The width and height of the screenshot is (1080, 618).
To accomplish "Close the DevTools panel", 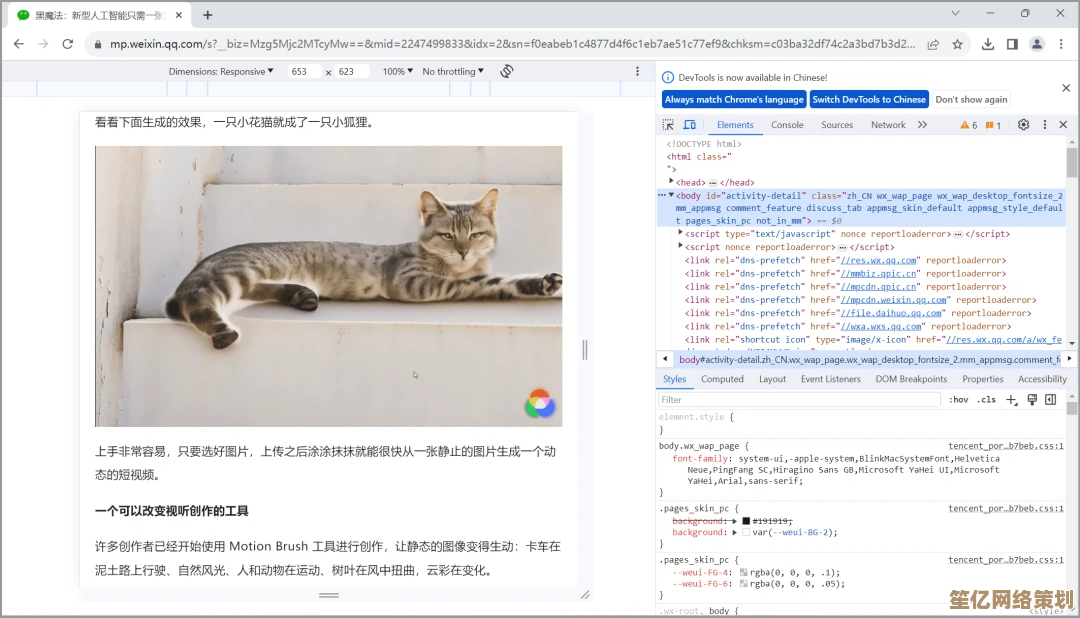I will (x=1063, y=125).
